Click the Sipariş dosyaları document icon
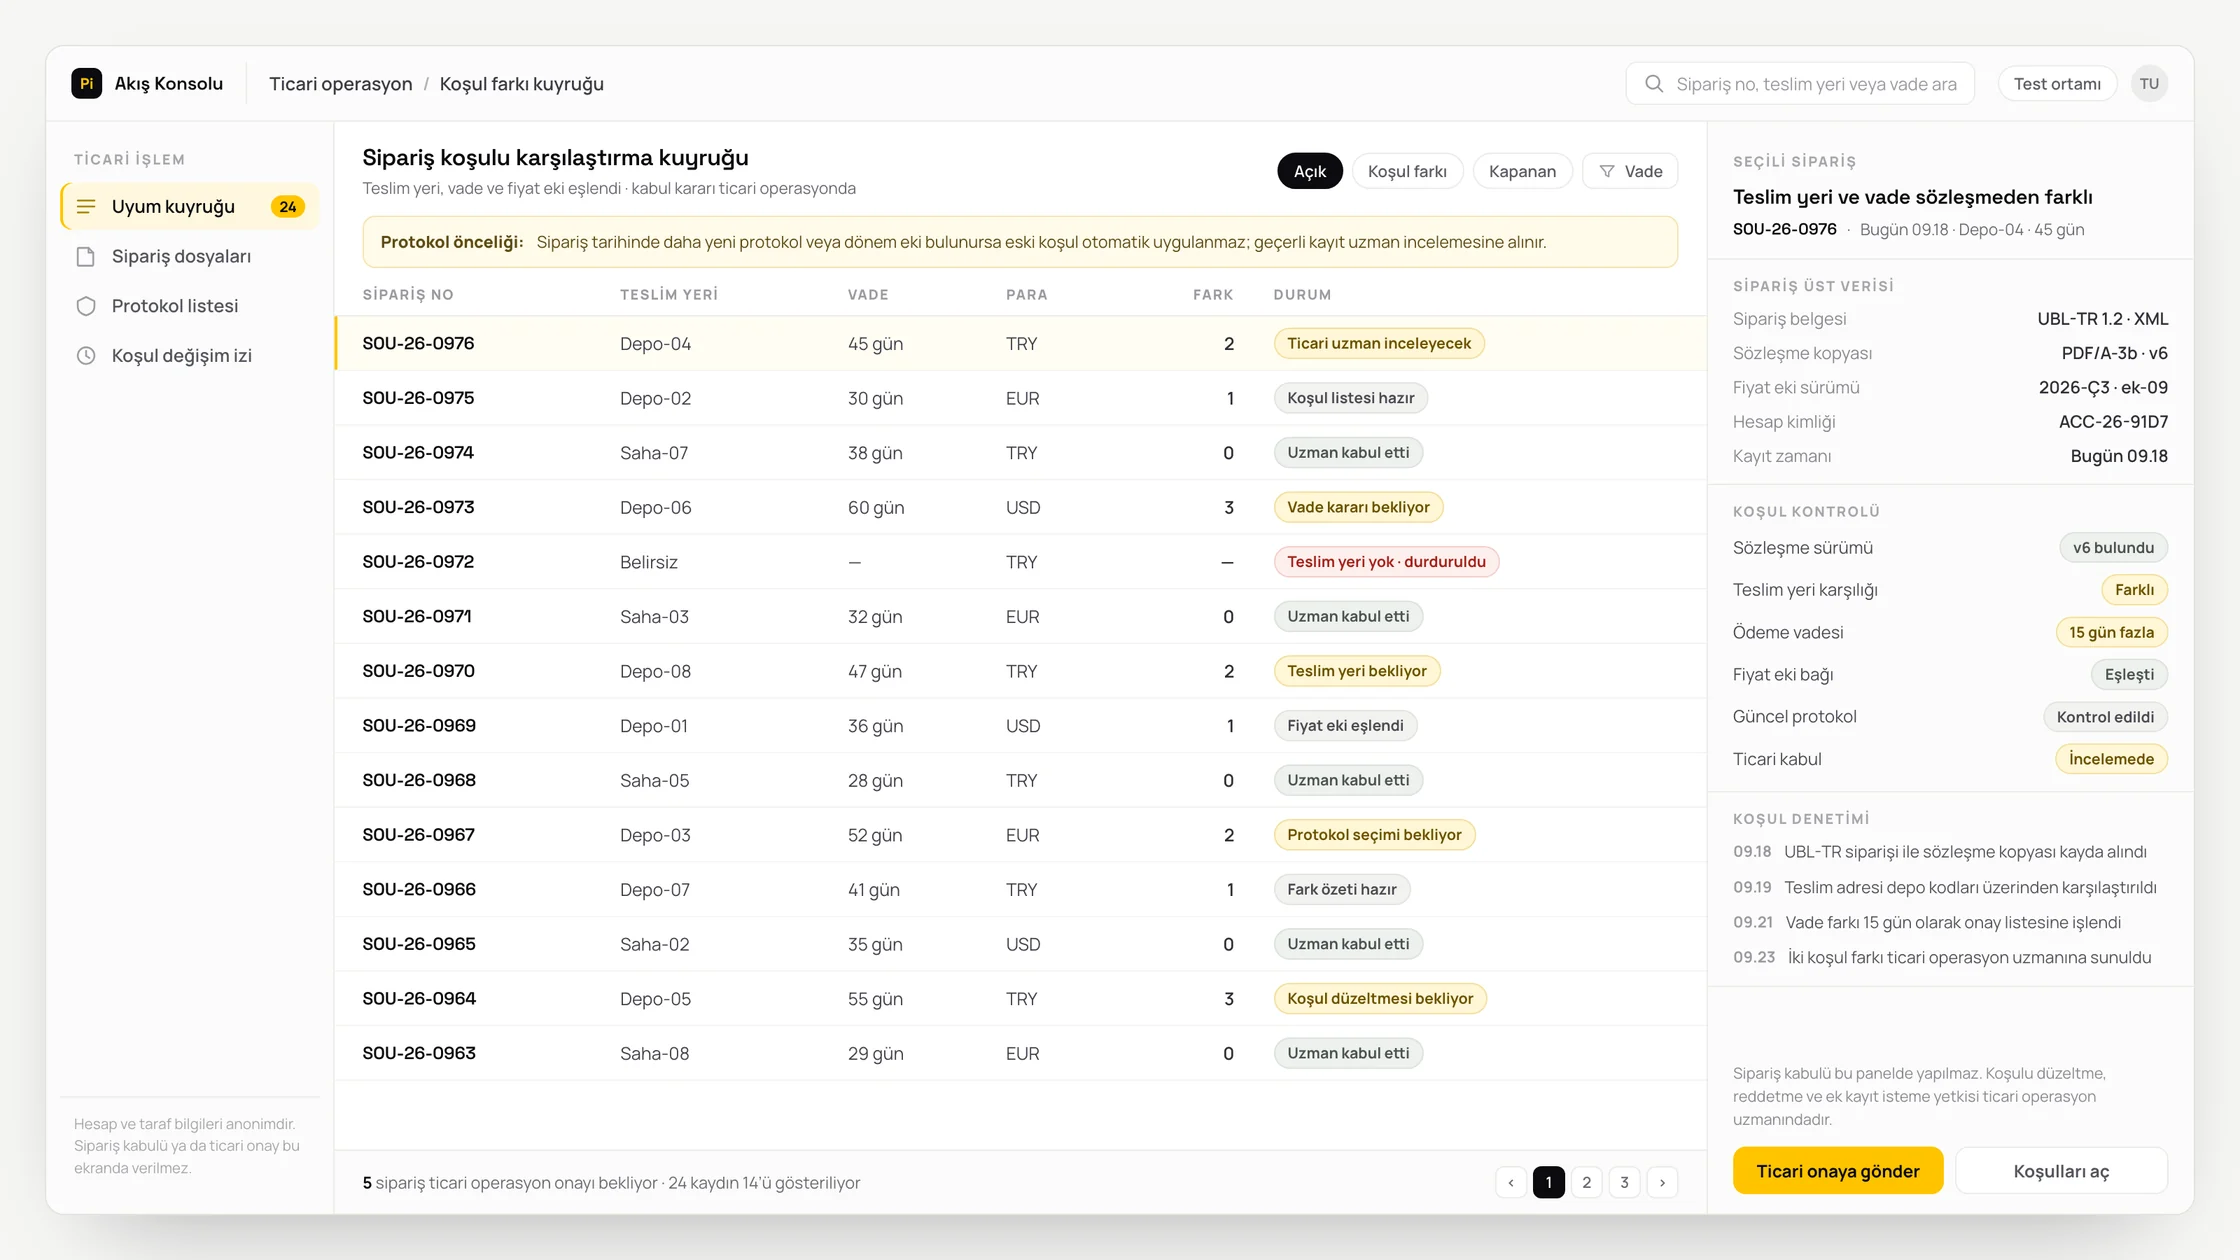The width and height of the screenshot is (2240, 1260). (86, 256)
